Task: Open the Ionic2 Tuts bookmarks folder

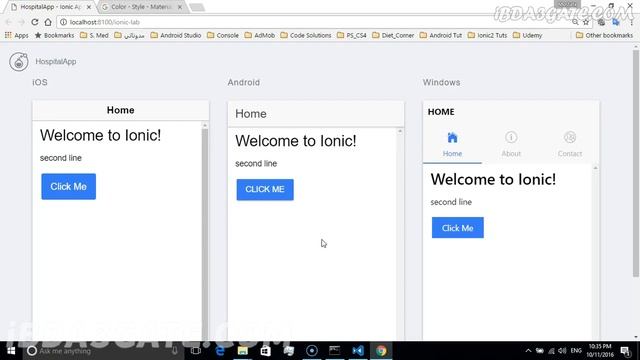Action: (x=487, y=36)
